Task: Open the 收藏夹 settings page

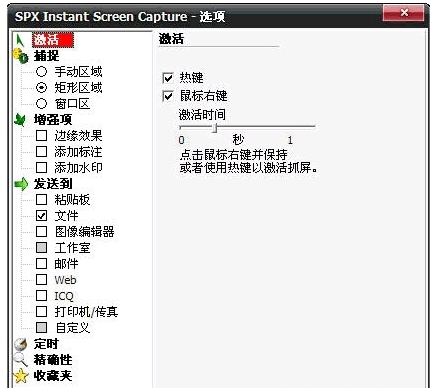Action: click(53, 376)
